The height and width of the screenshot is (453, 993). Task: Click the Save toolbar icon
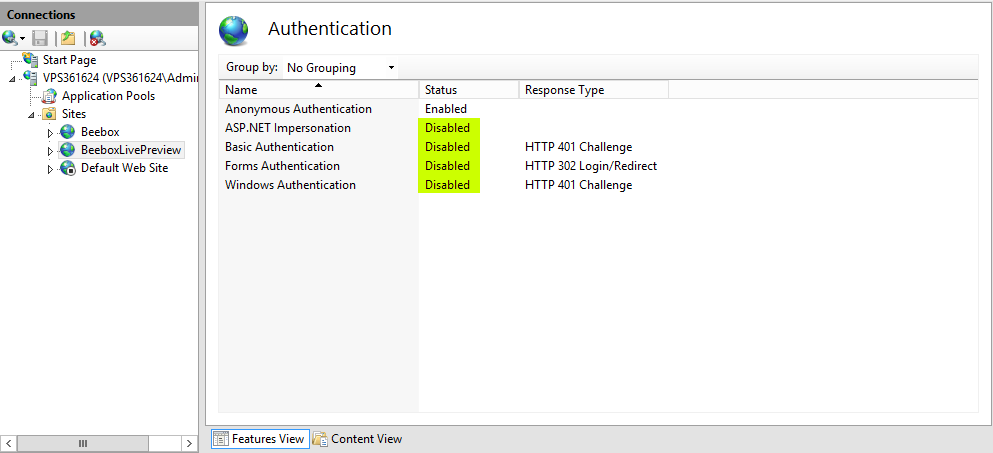coord(40,38)
